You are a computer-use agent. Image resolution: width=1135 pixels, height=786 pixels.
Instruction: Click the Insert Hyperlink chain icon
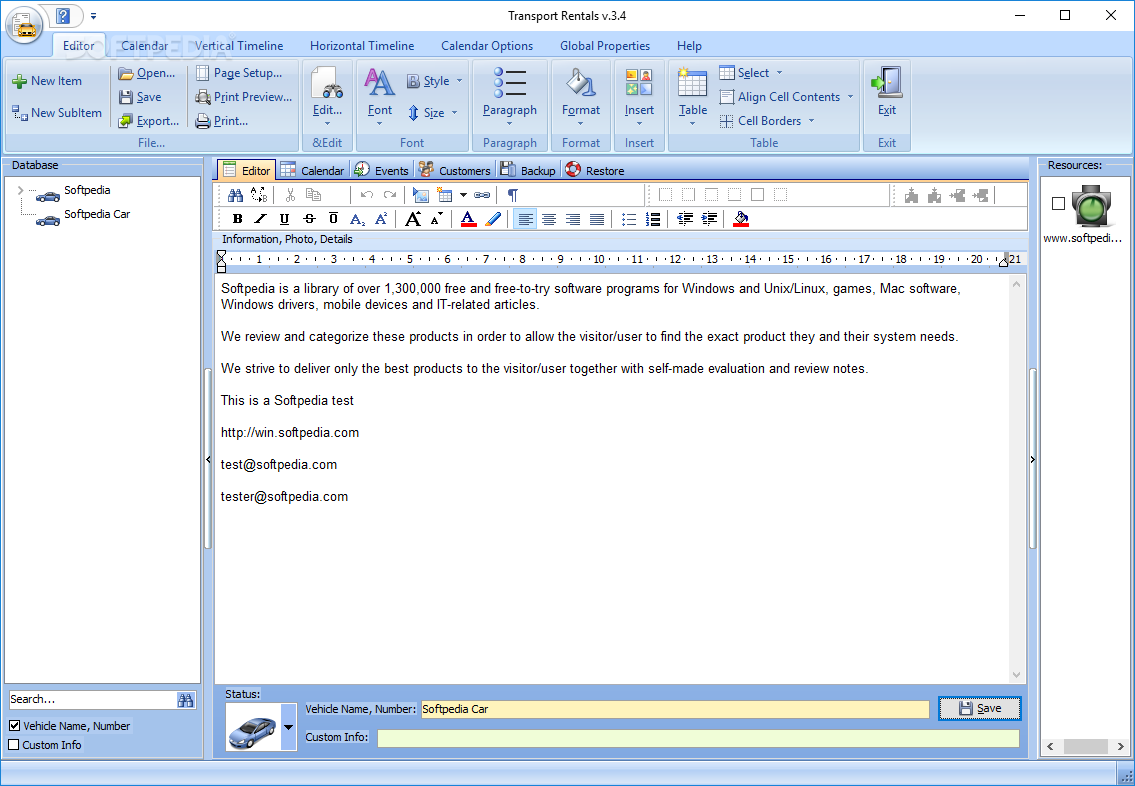coord(482,195)
